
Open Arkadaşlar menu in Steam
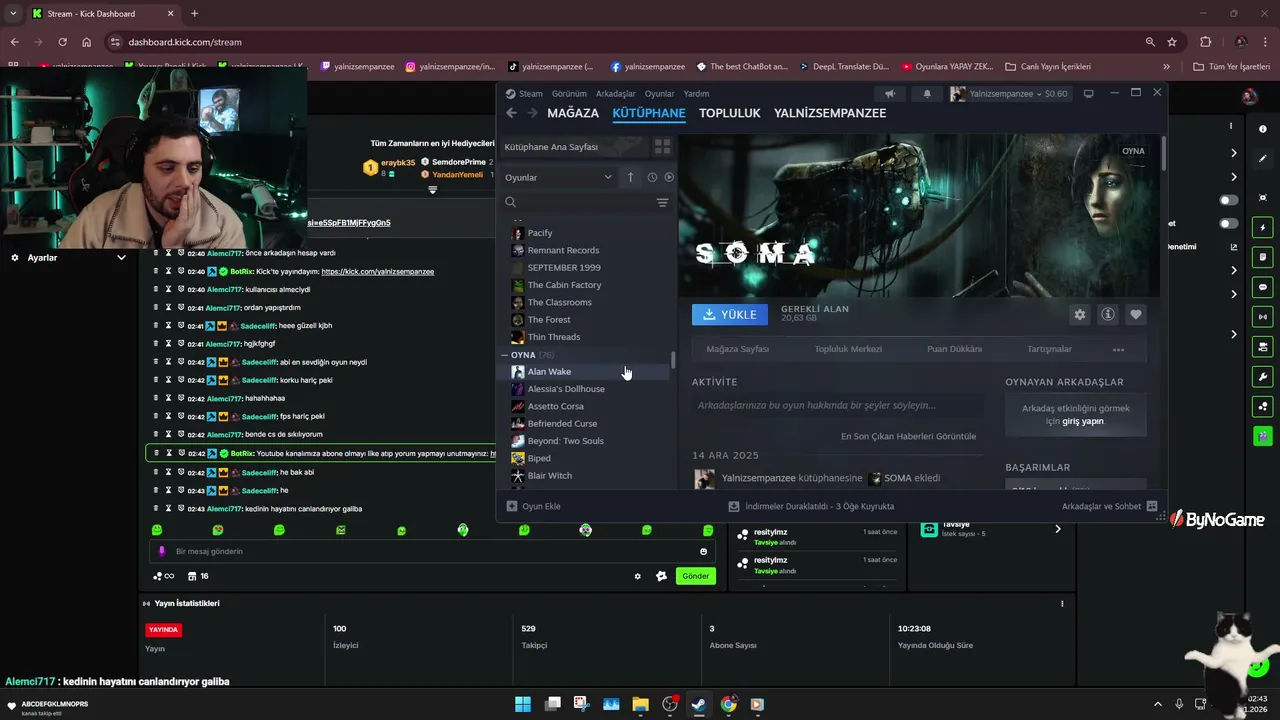click(x=615, y=93)
